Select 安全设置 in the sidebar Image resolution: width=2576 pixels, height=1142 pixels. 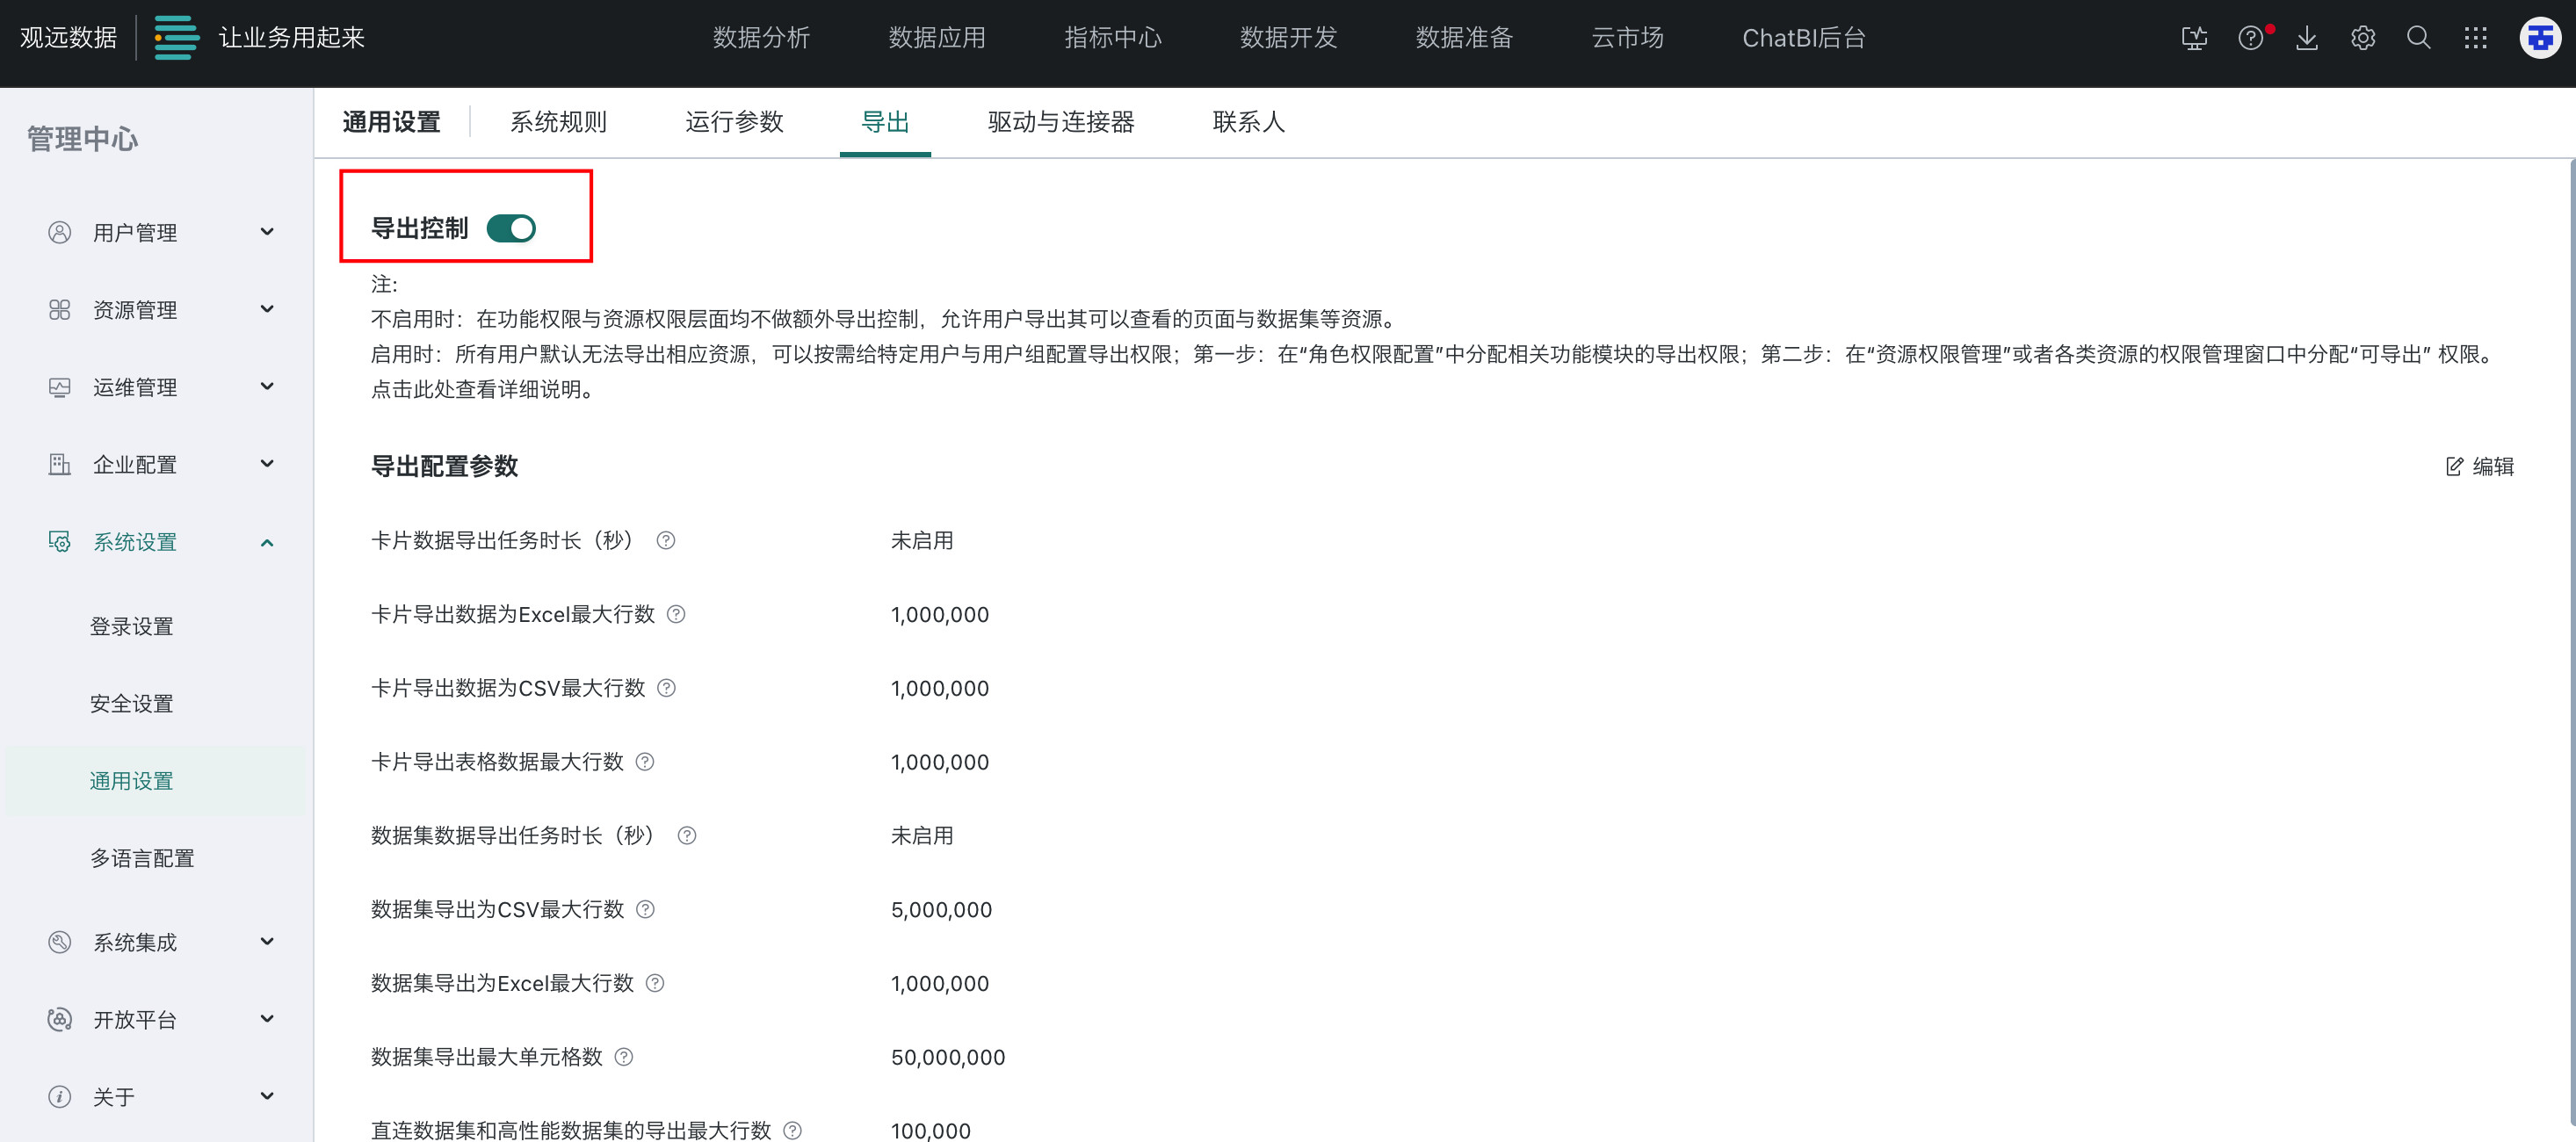[131, 704]
